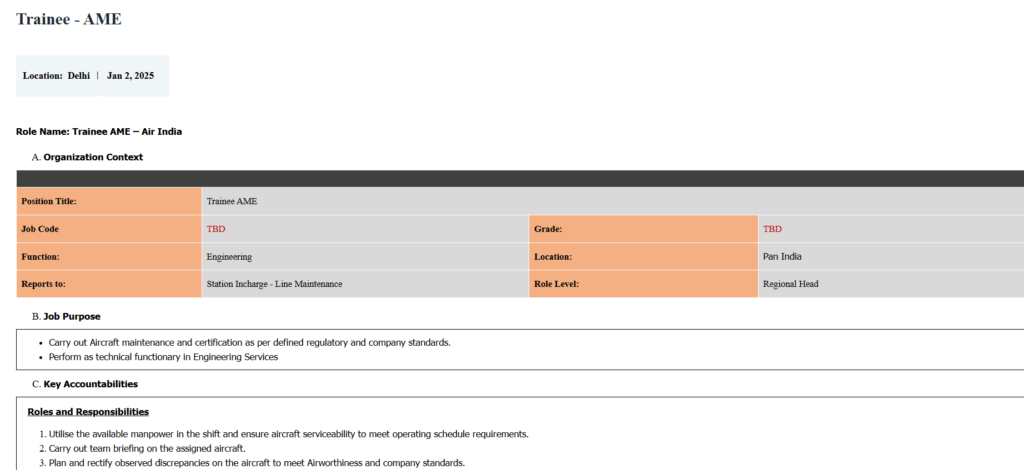Click the posting date 'Jan 2, 2025'
This screenshot has width=1024, height=470.
131,76
